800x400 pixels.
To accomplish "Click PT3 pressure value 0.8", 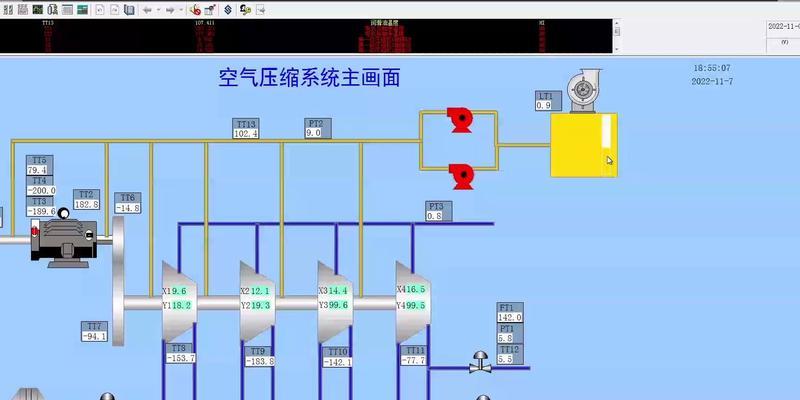I will click(x=434, y=216).
